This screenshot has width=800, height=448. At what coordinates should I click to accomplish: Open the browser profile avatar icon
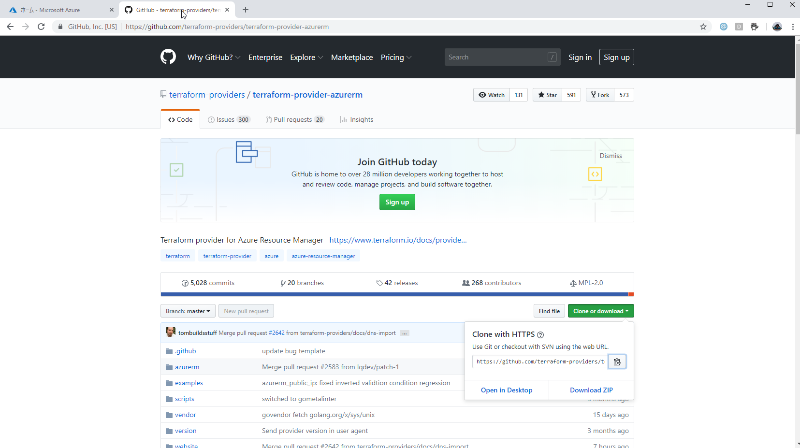tap(777, 27)
